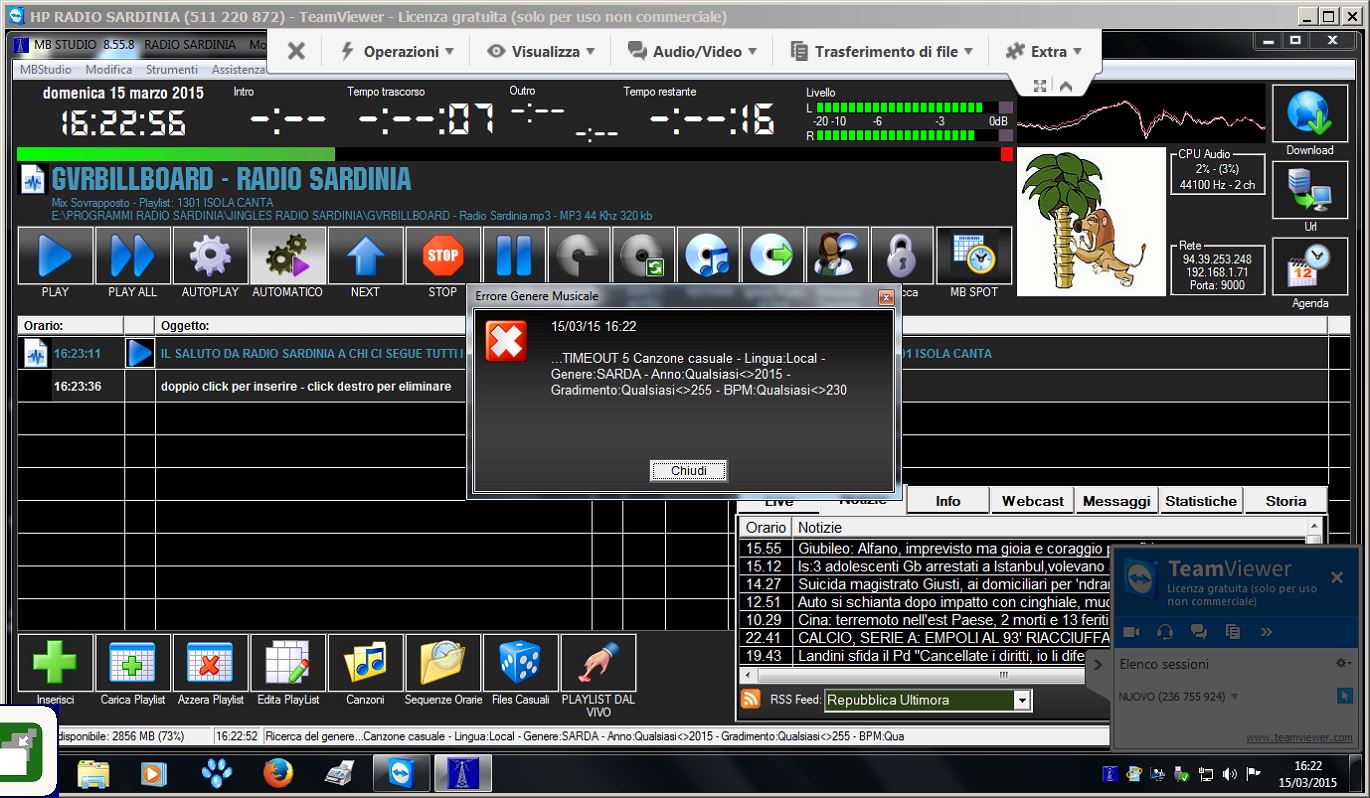The width and height of the screenshot is (1370, 798).
Task: Click the PLAYLIST DAL VIVO hand icon
Action: (598, 662)
